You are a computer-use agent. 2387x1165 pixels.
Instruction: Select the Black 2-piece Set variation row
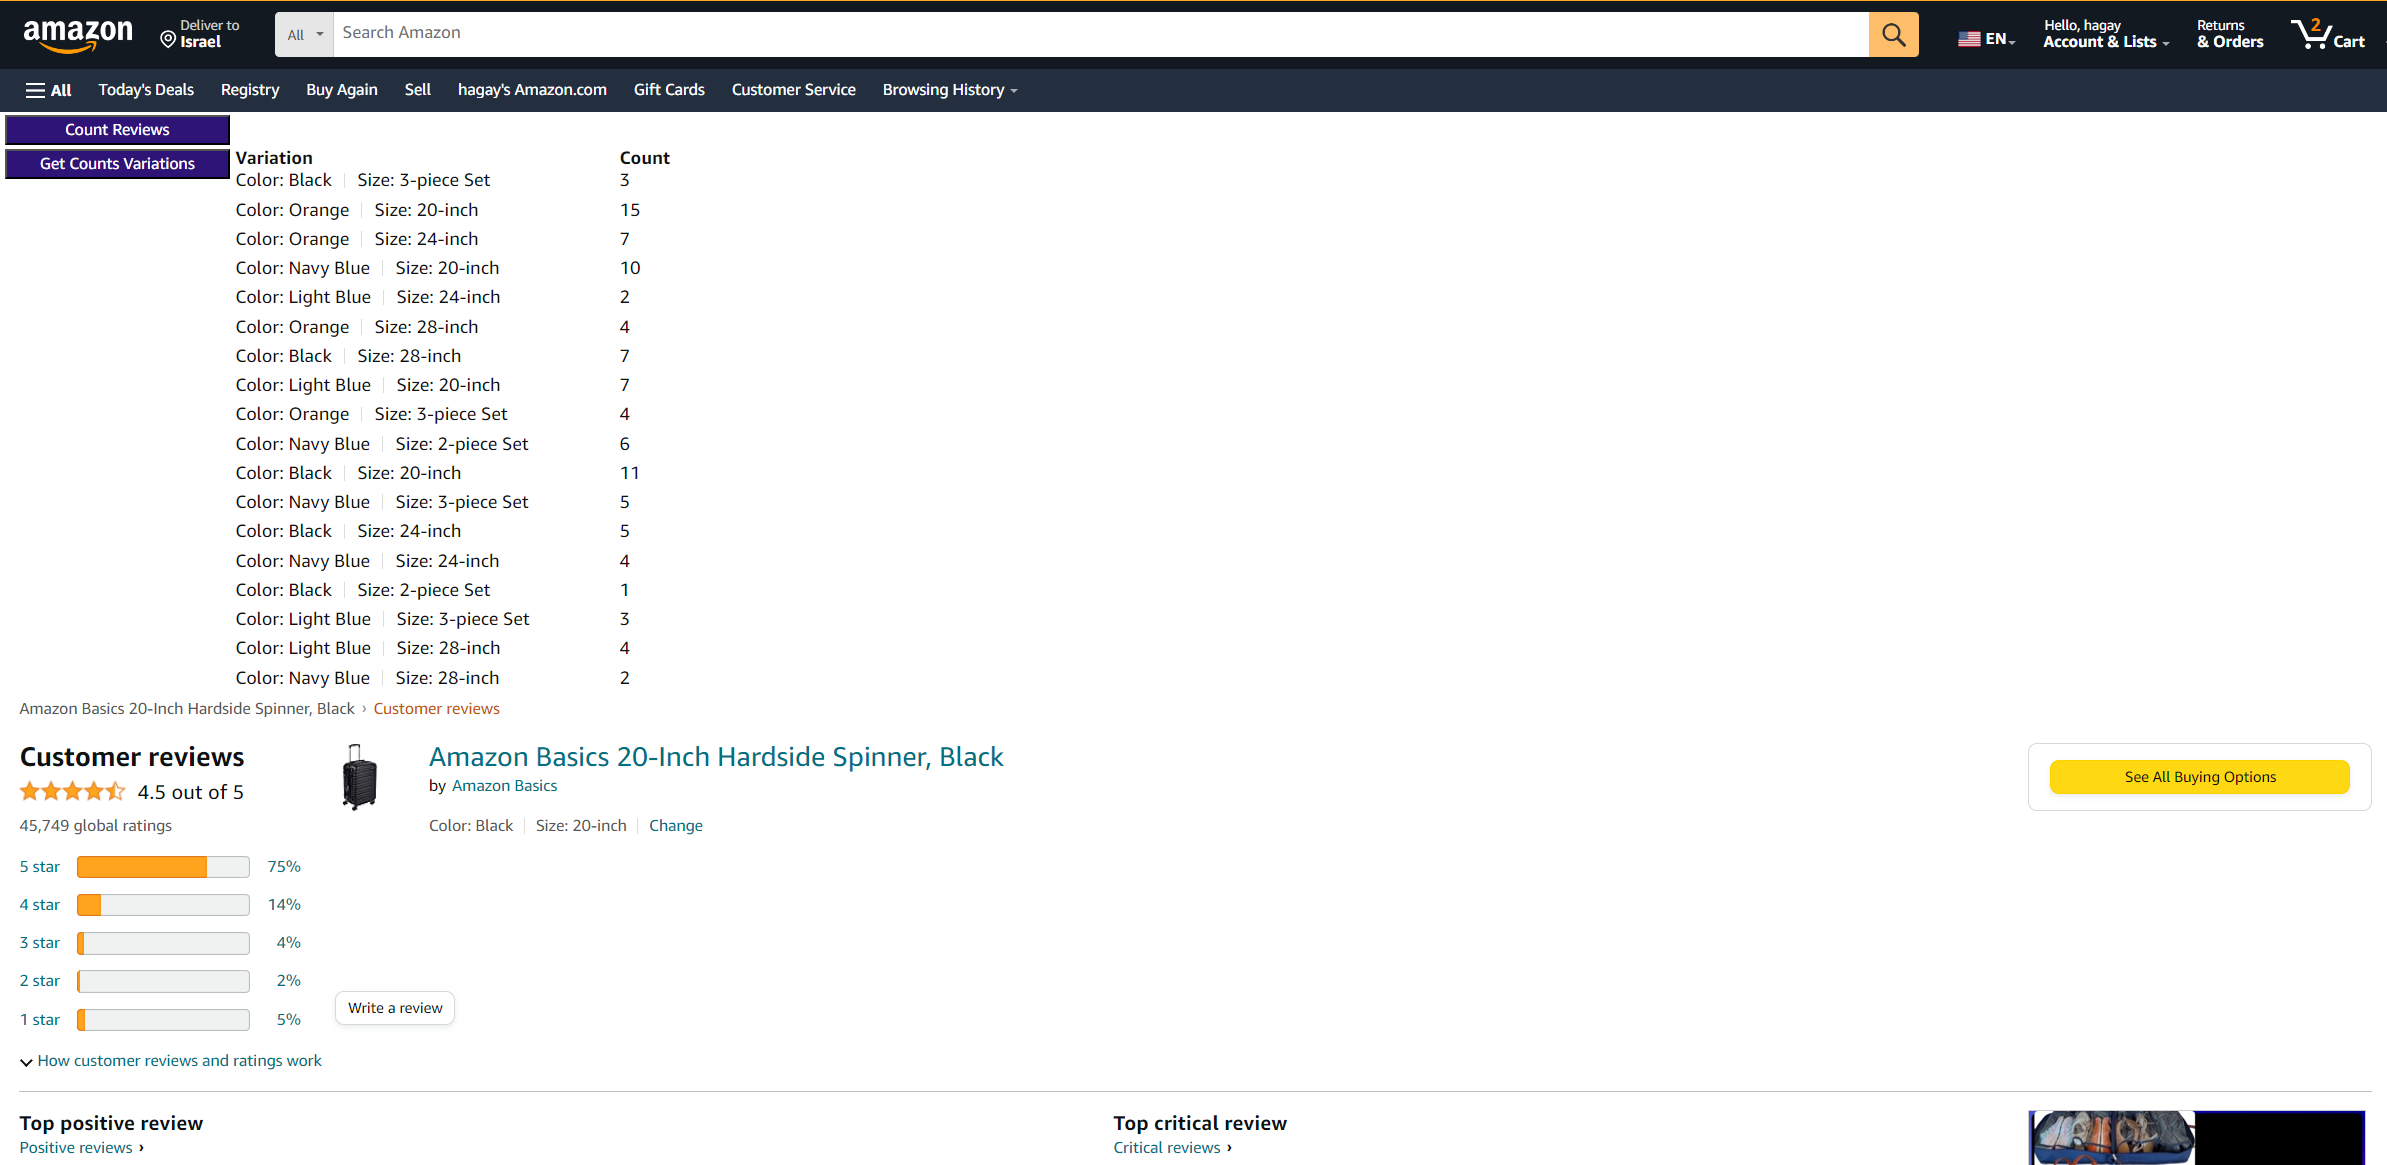pyautogui.click(x=433, y=590)
